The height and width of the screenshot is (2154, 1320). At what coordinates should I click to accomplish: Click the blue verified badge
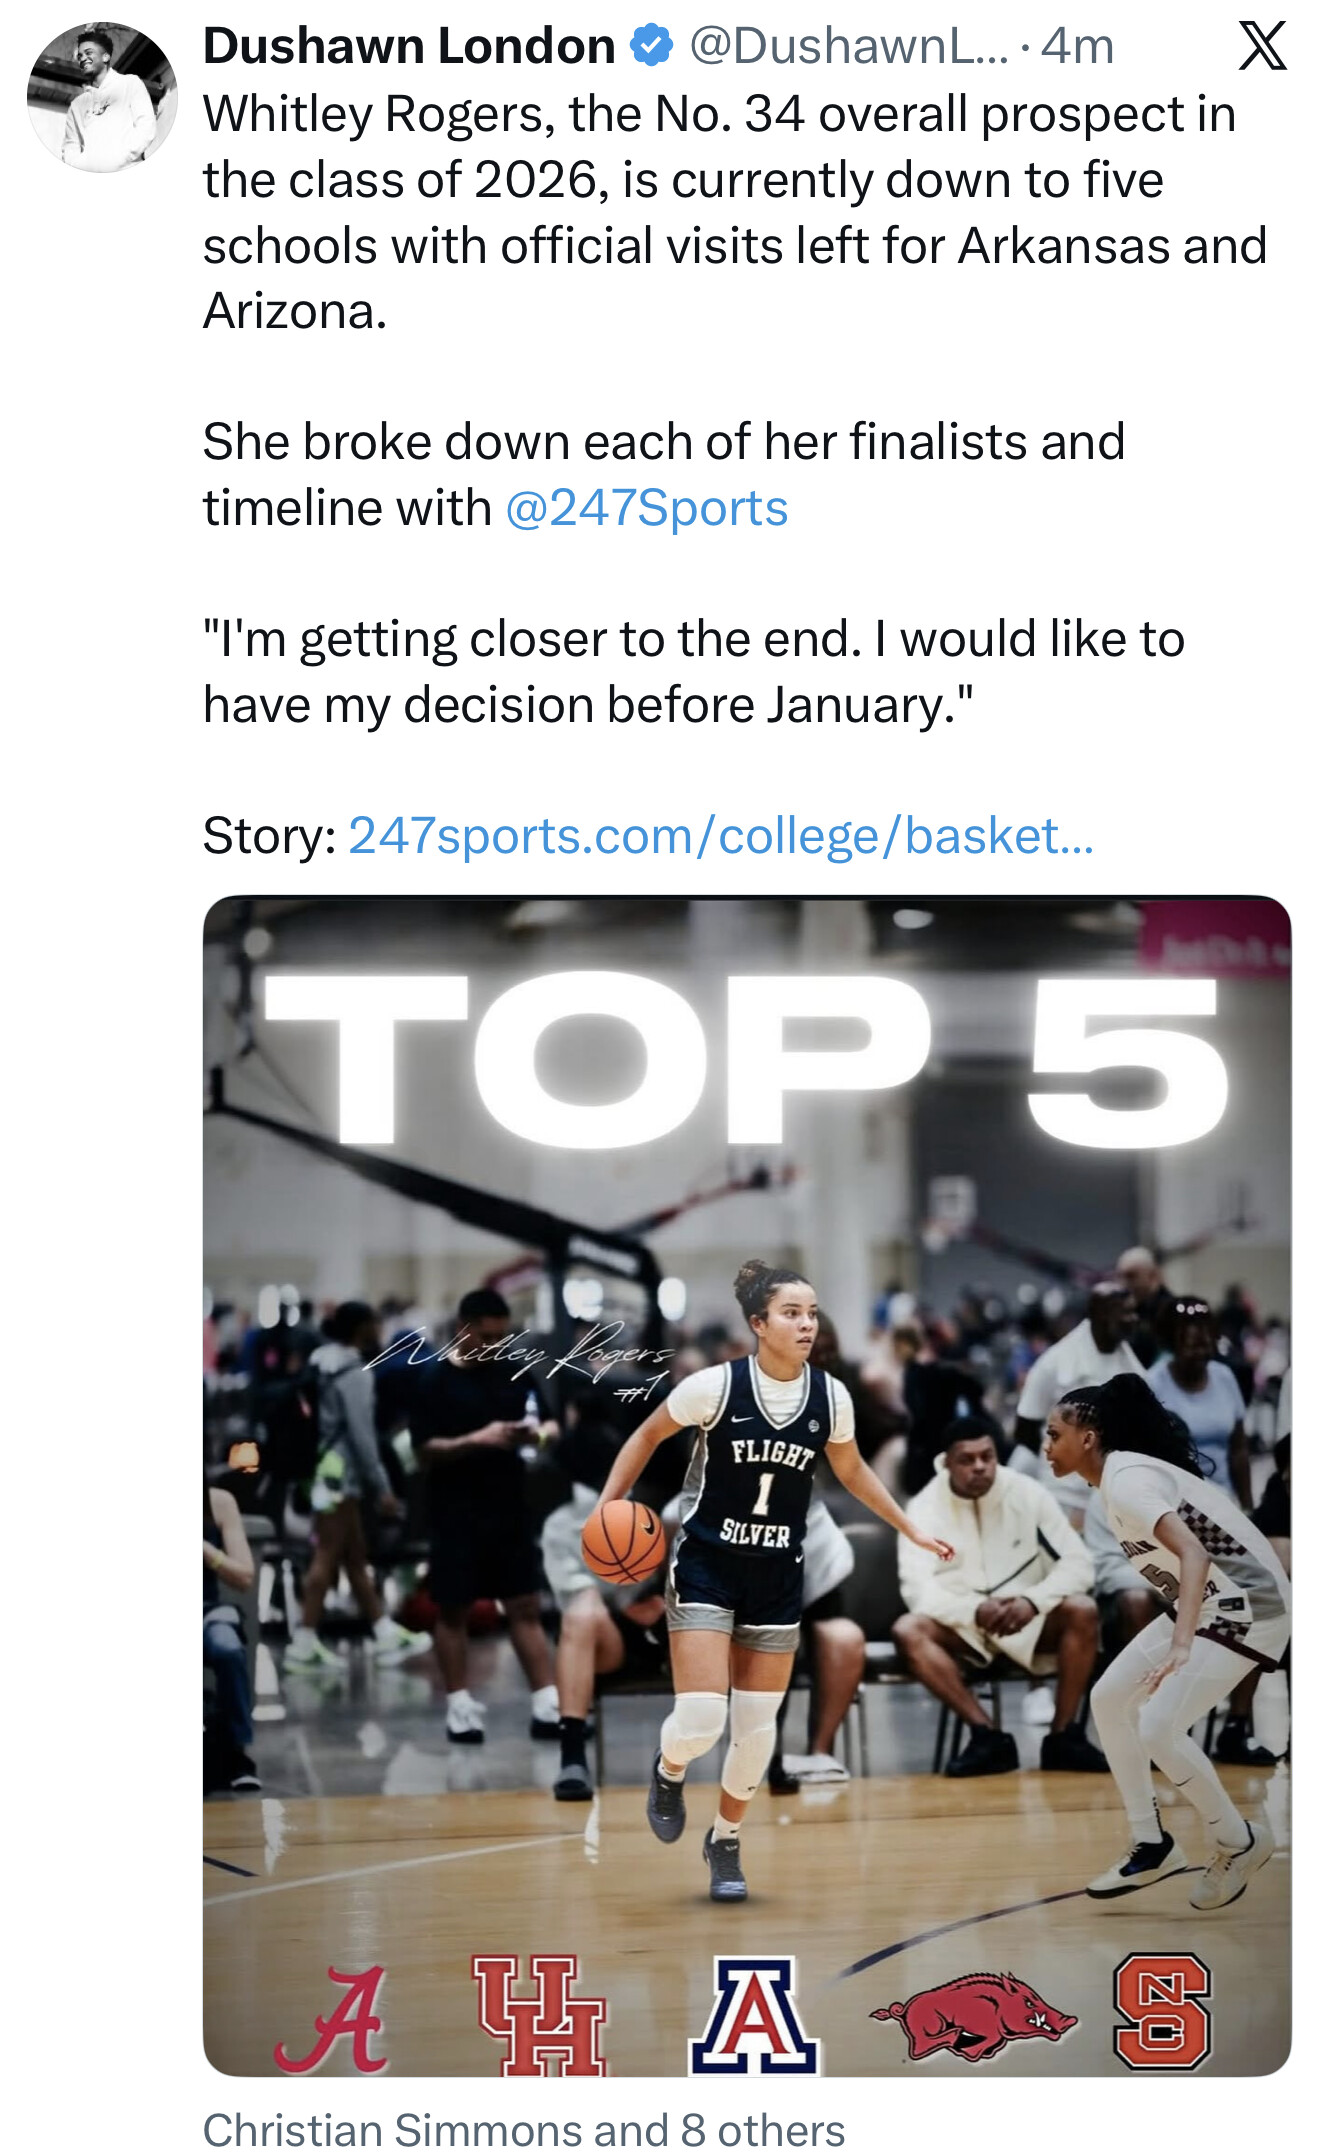click(x=651, y=46)
